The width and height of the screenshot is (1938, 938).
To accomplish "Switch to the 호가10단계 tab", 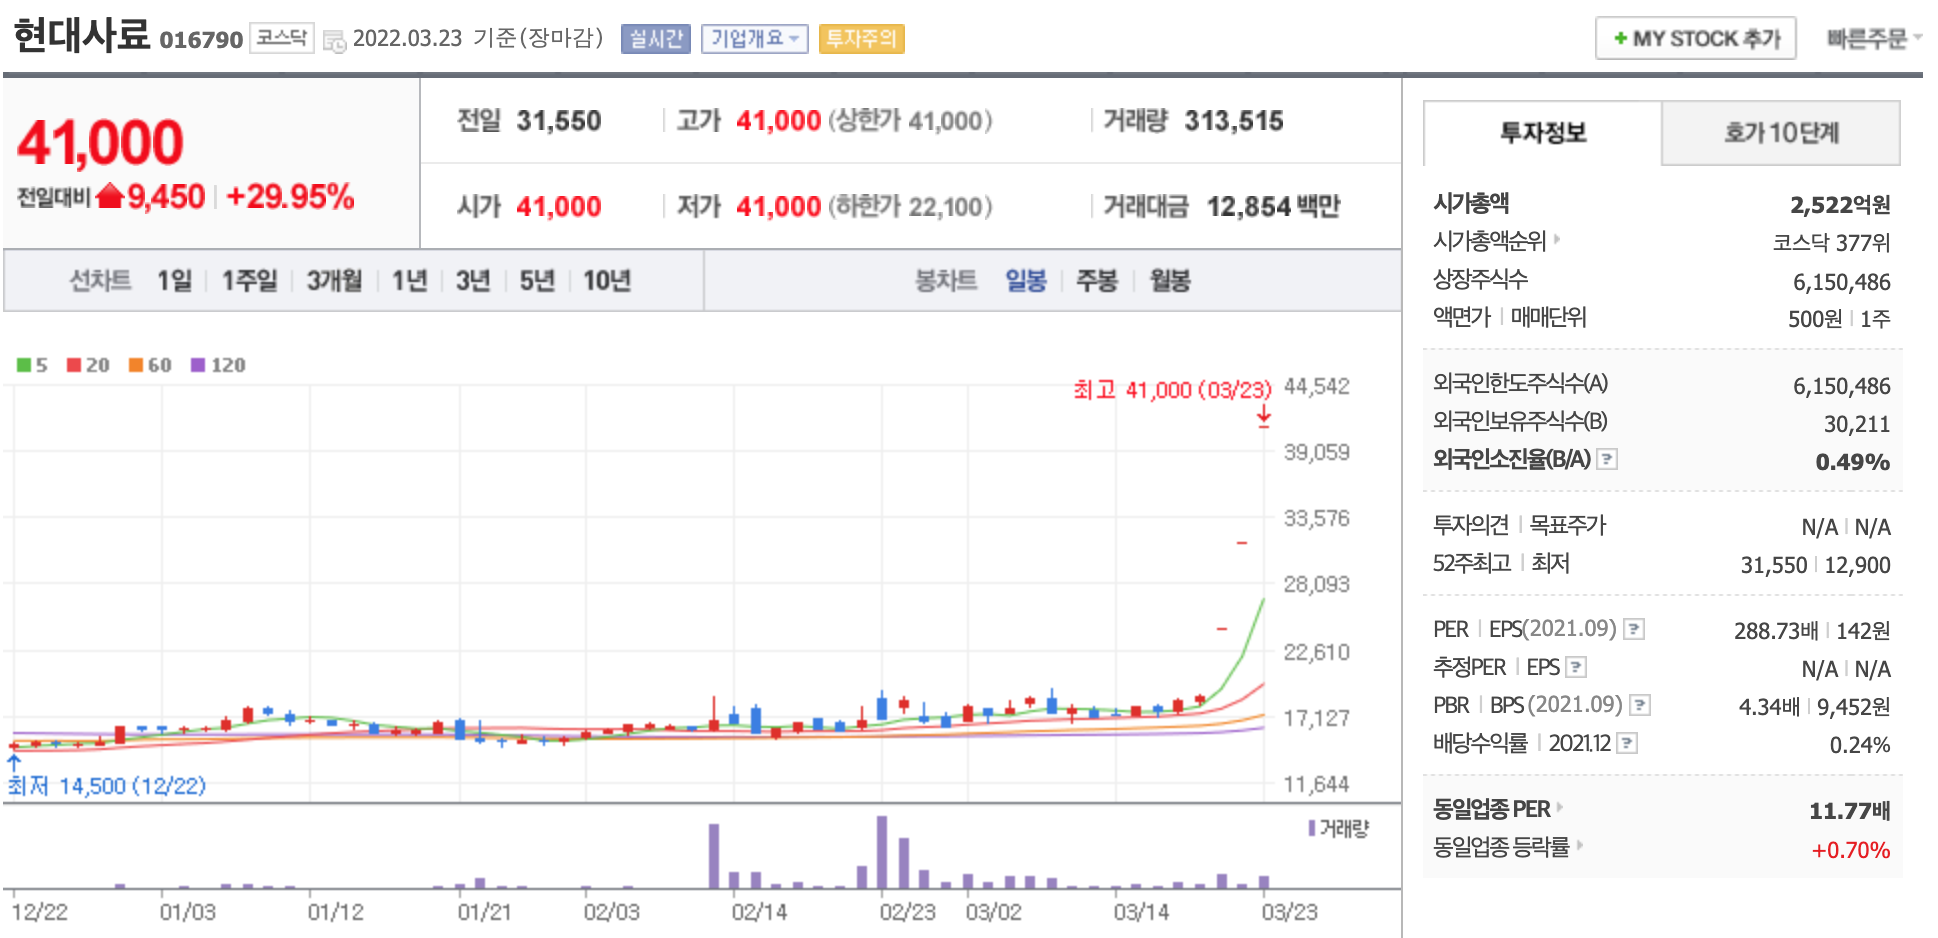I will pyautogui.click(x=1781, y=133).
